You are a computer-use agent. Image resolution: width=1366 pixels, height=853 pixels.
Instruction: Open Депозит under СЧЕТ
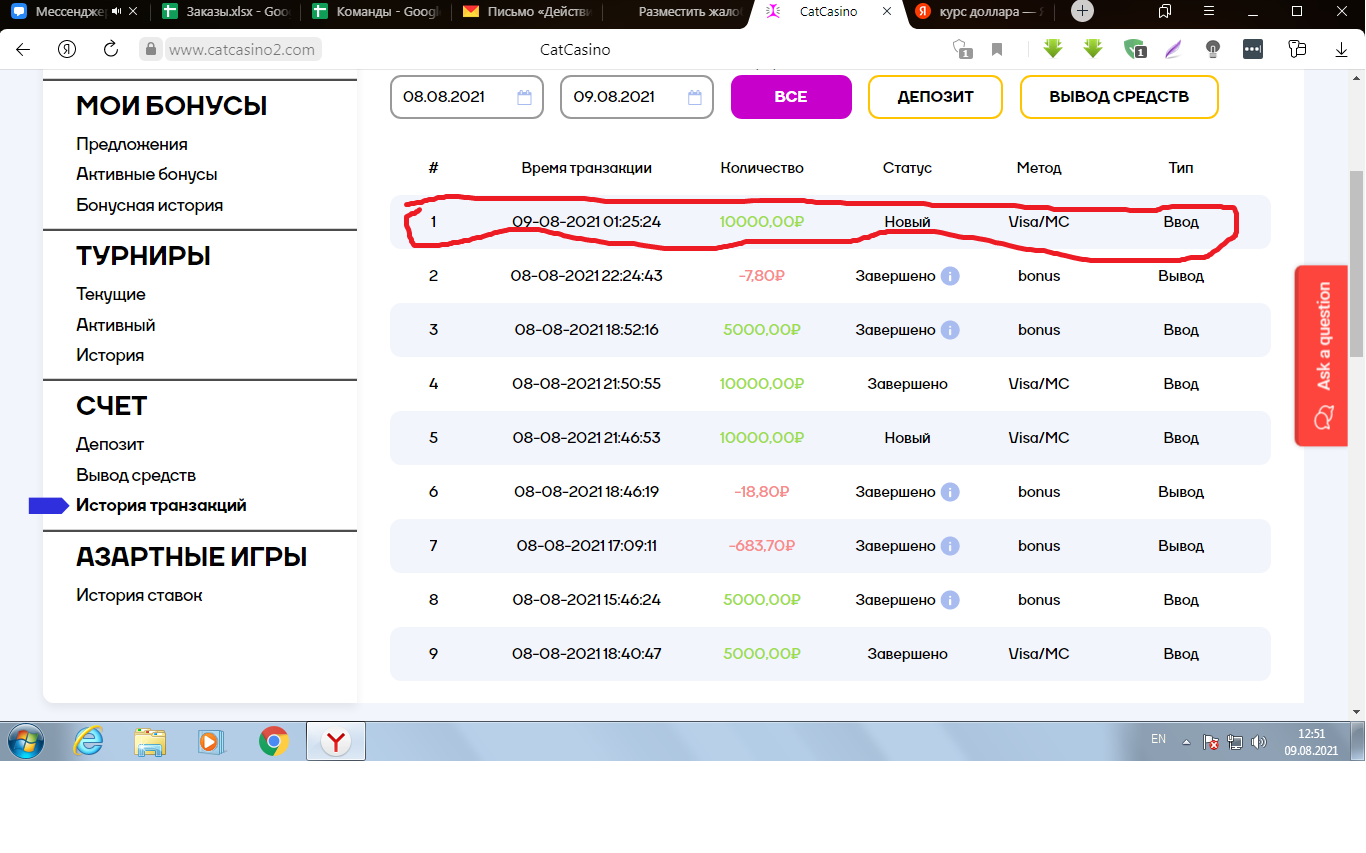click(x=110, y=444)
